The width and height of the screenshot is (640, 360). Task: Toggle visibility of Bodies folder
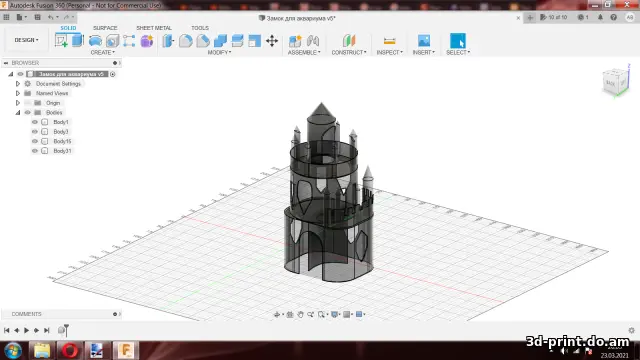pyautogui.click(x=27, y=113)
